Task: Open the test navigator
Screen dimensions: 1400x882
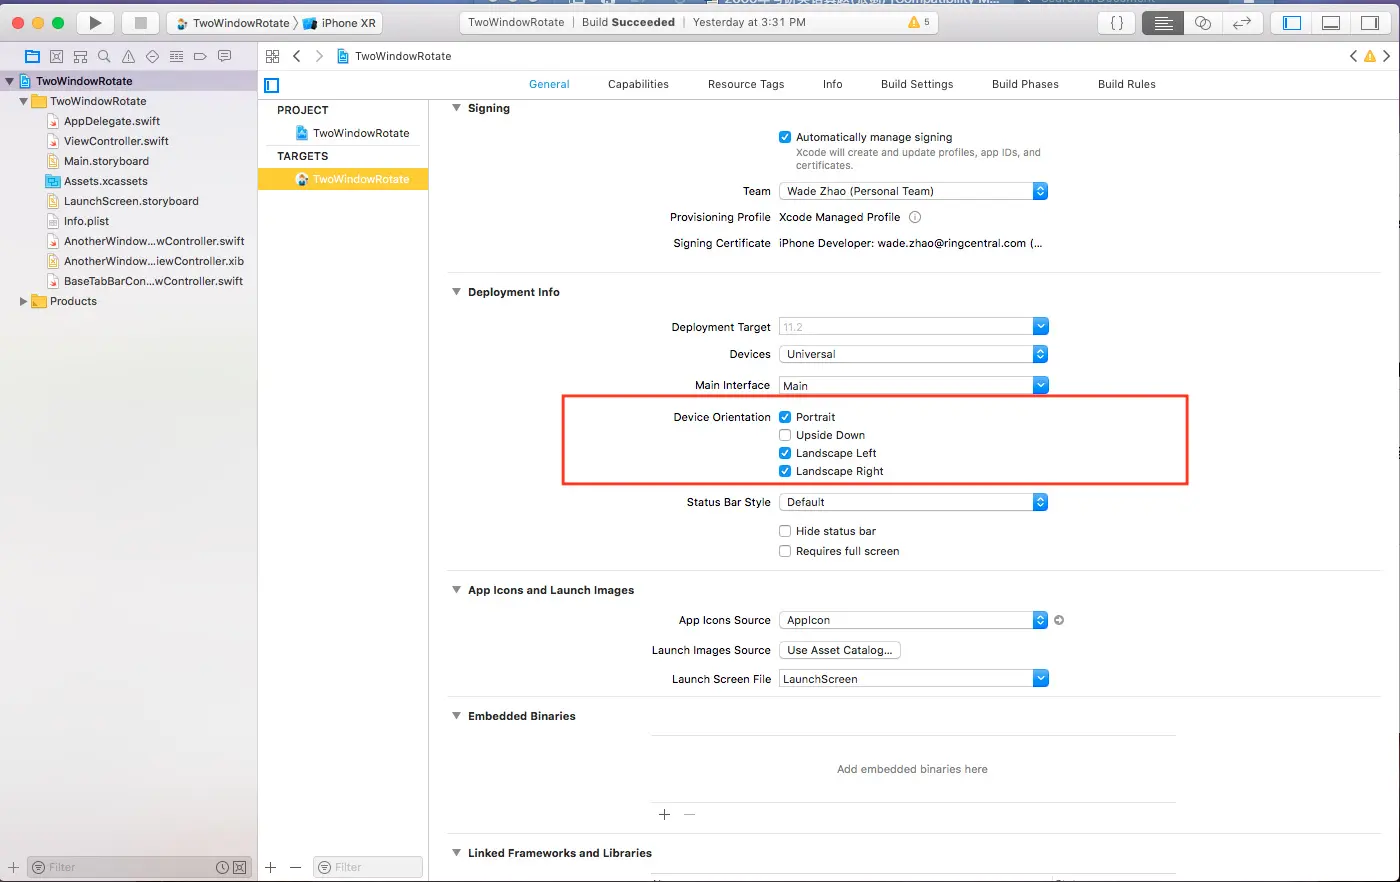Action: (x=152, y=56)
